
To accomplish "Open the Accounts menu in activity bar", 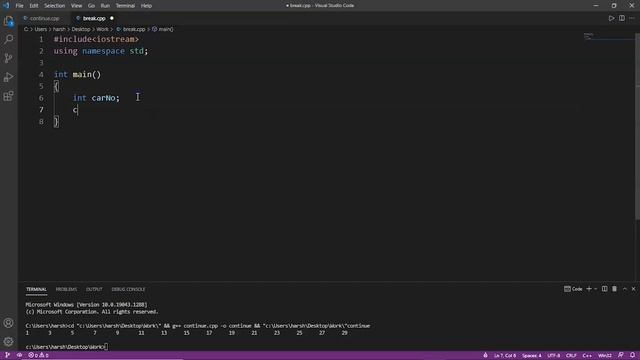I will coord(9,323).
